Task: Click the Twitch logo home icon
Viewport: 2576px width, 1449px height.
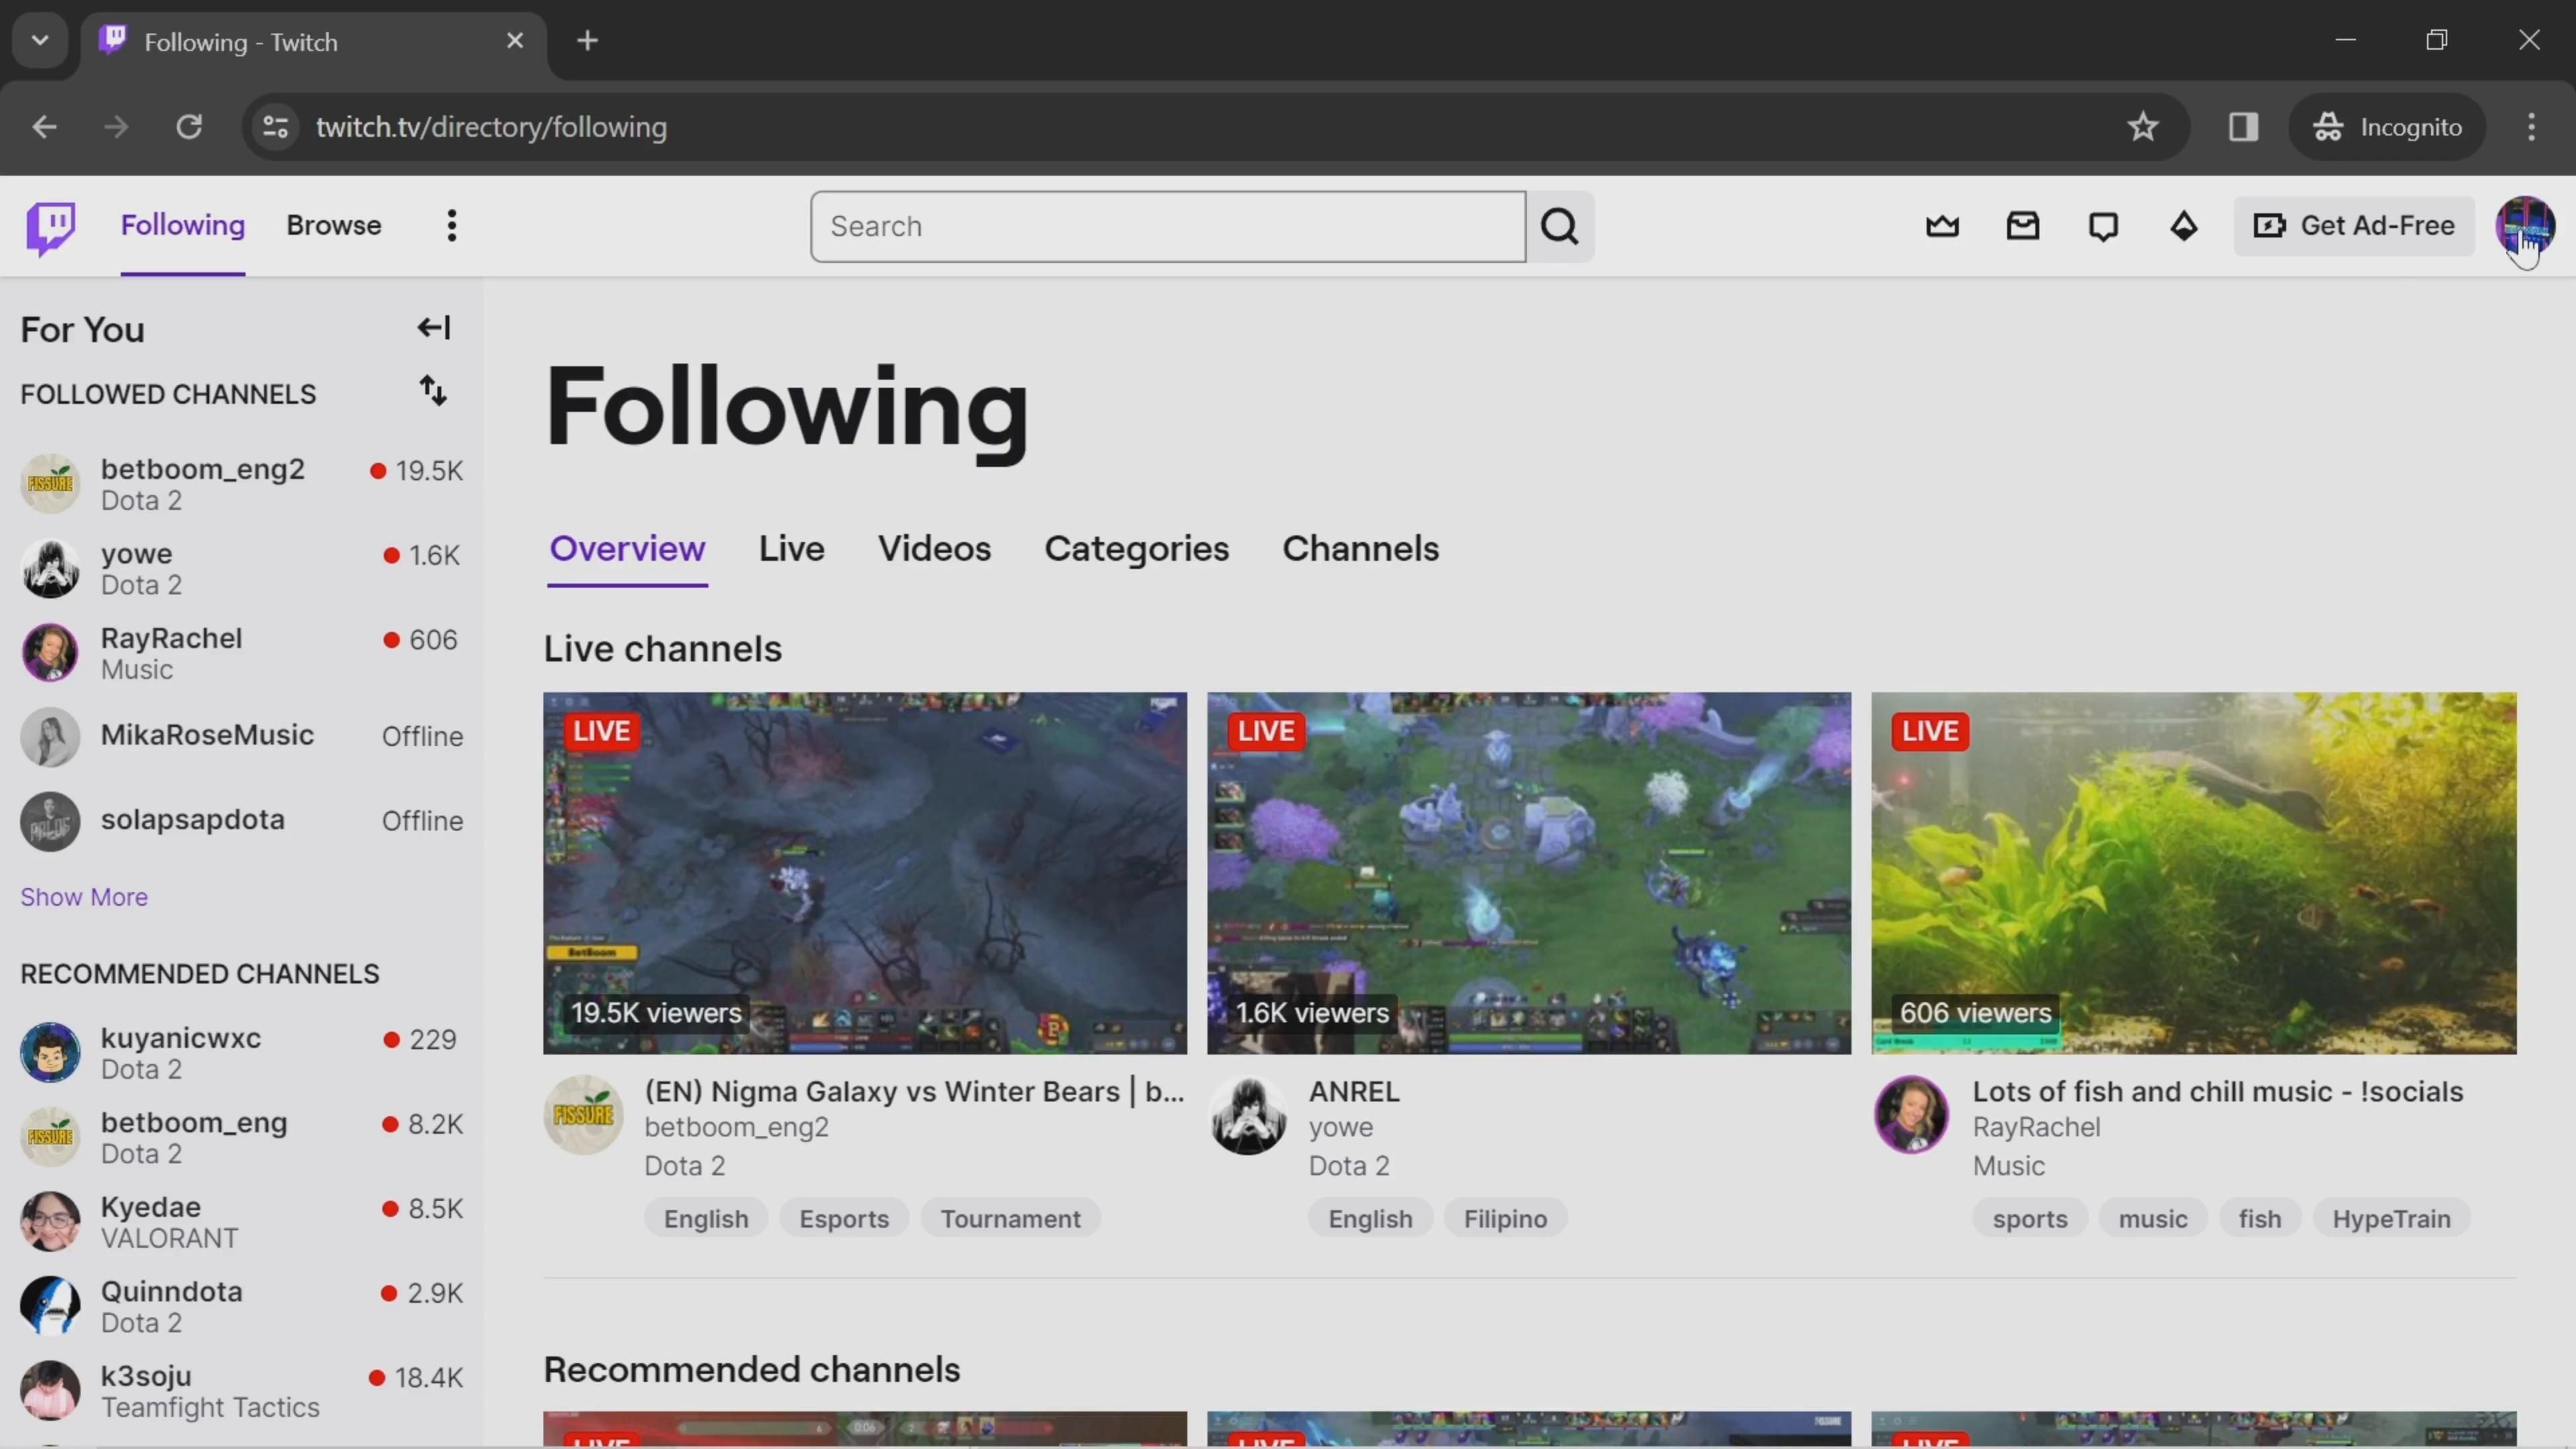Action: [50, 227]
